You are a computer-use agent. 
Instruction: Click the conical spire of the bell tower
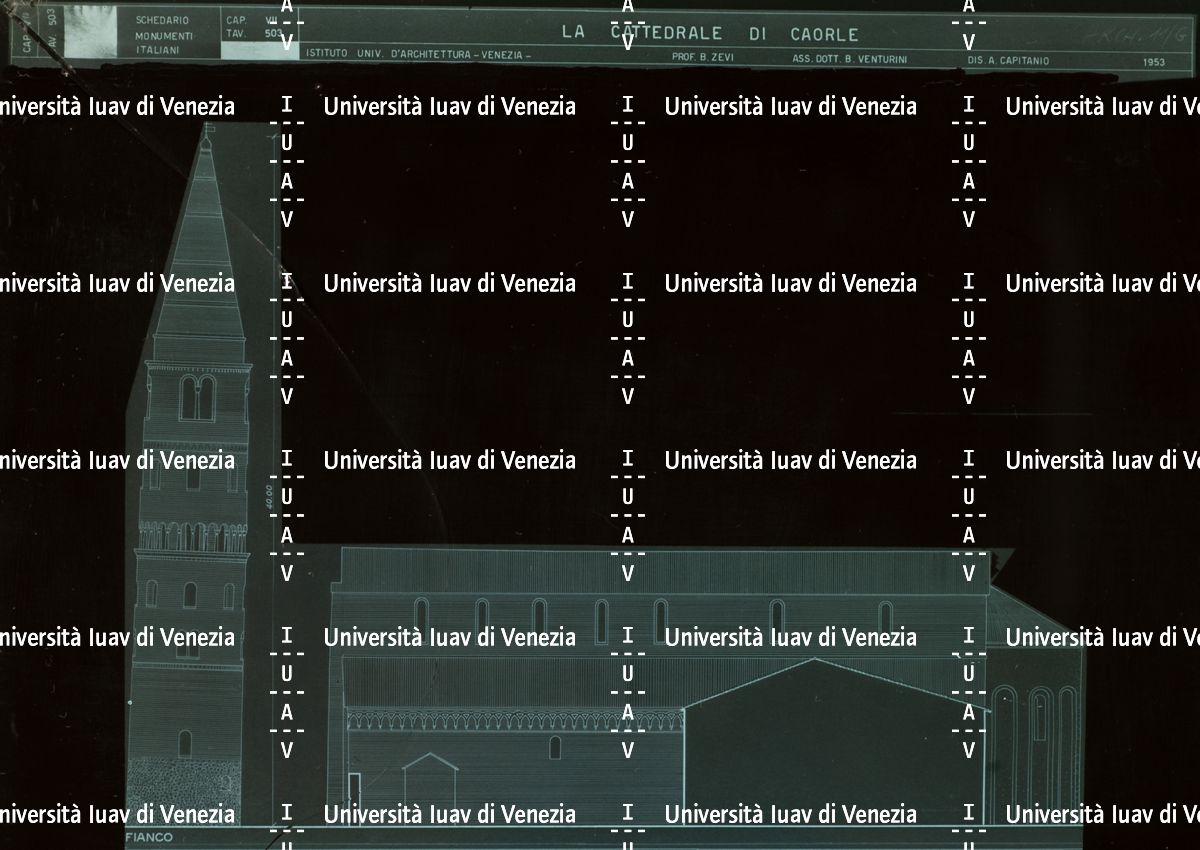pos(201,250)
